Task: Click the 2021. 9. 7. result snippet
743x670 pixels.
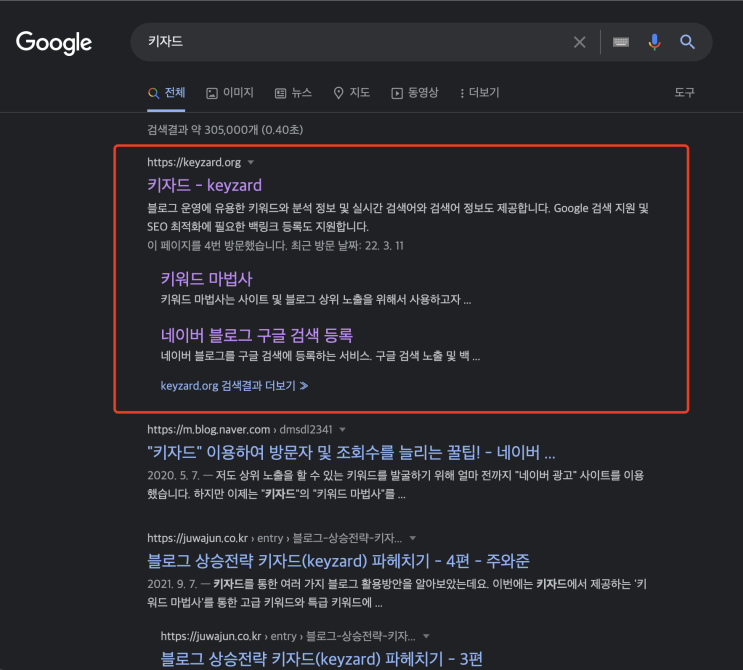Action: [397, 593]
